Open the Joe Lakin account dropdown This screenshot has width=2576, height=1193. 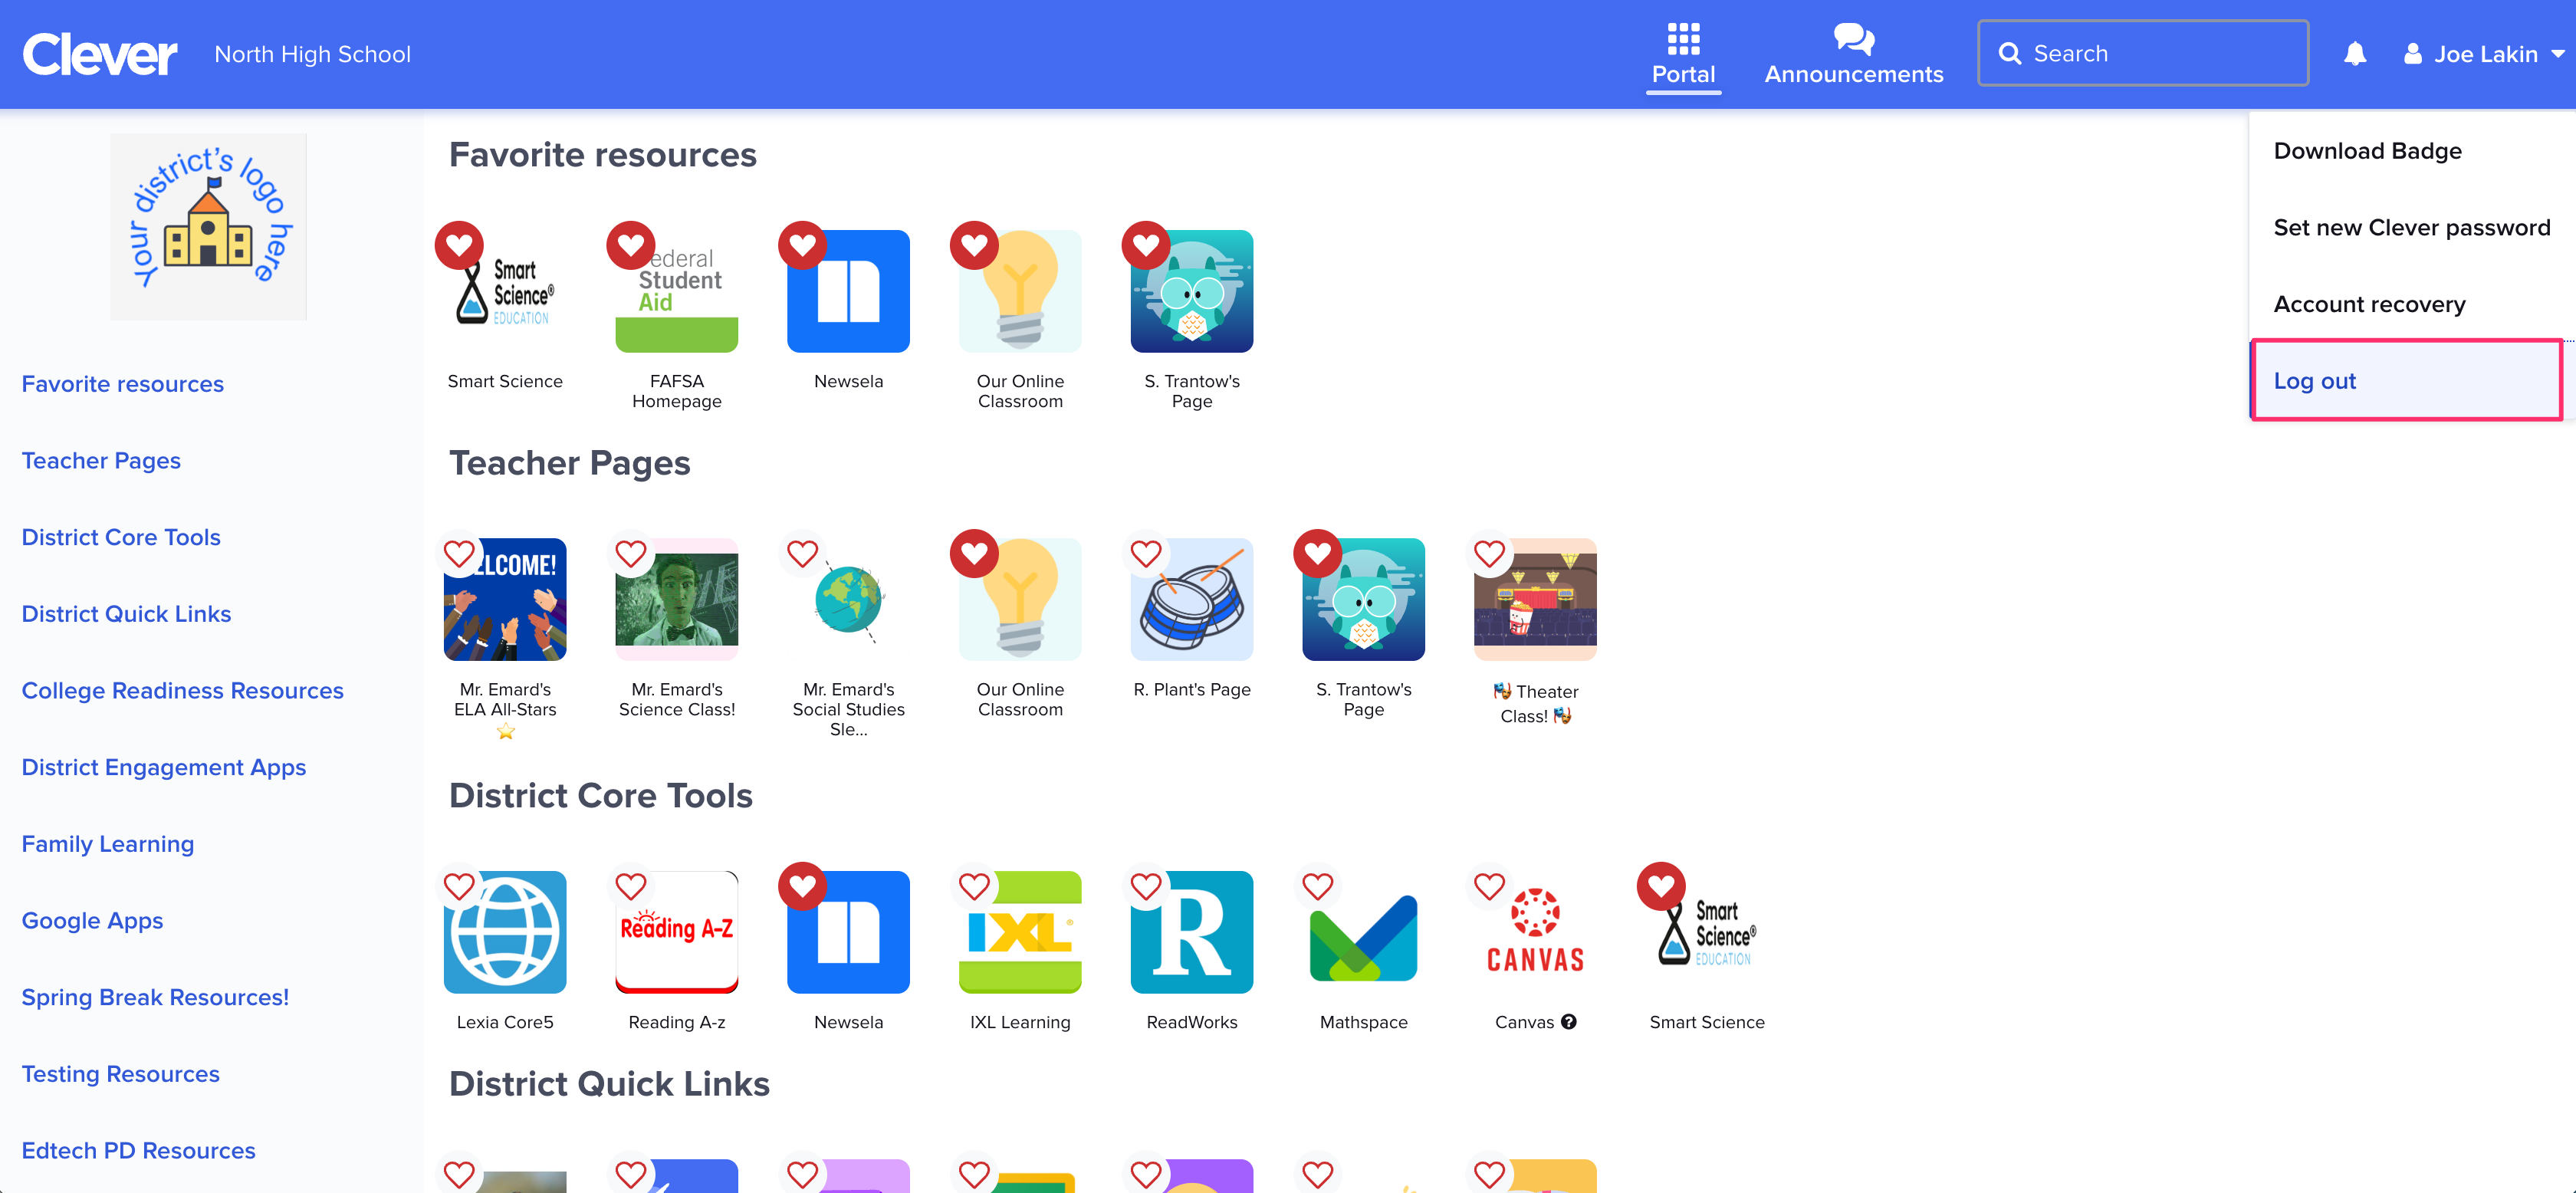point(2484,54)
